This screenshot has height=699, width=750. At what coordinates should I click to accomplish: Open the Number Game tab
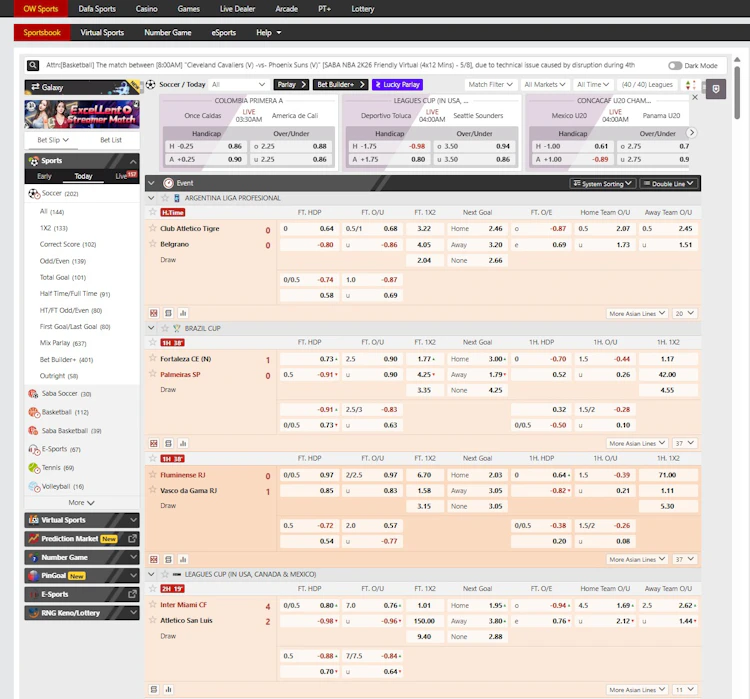coord(168,33)
